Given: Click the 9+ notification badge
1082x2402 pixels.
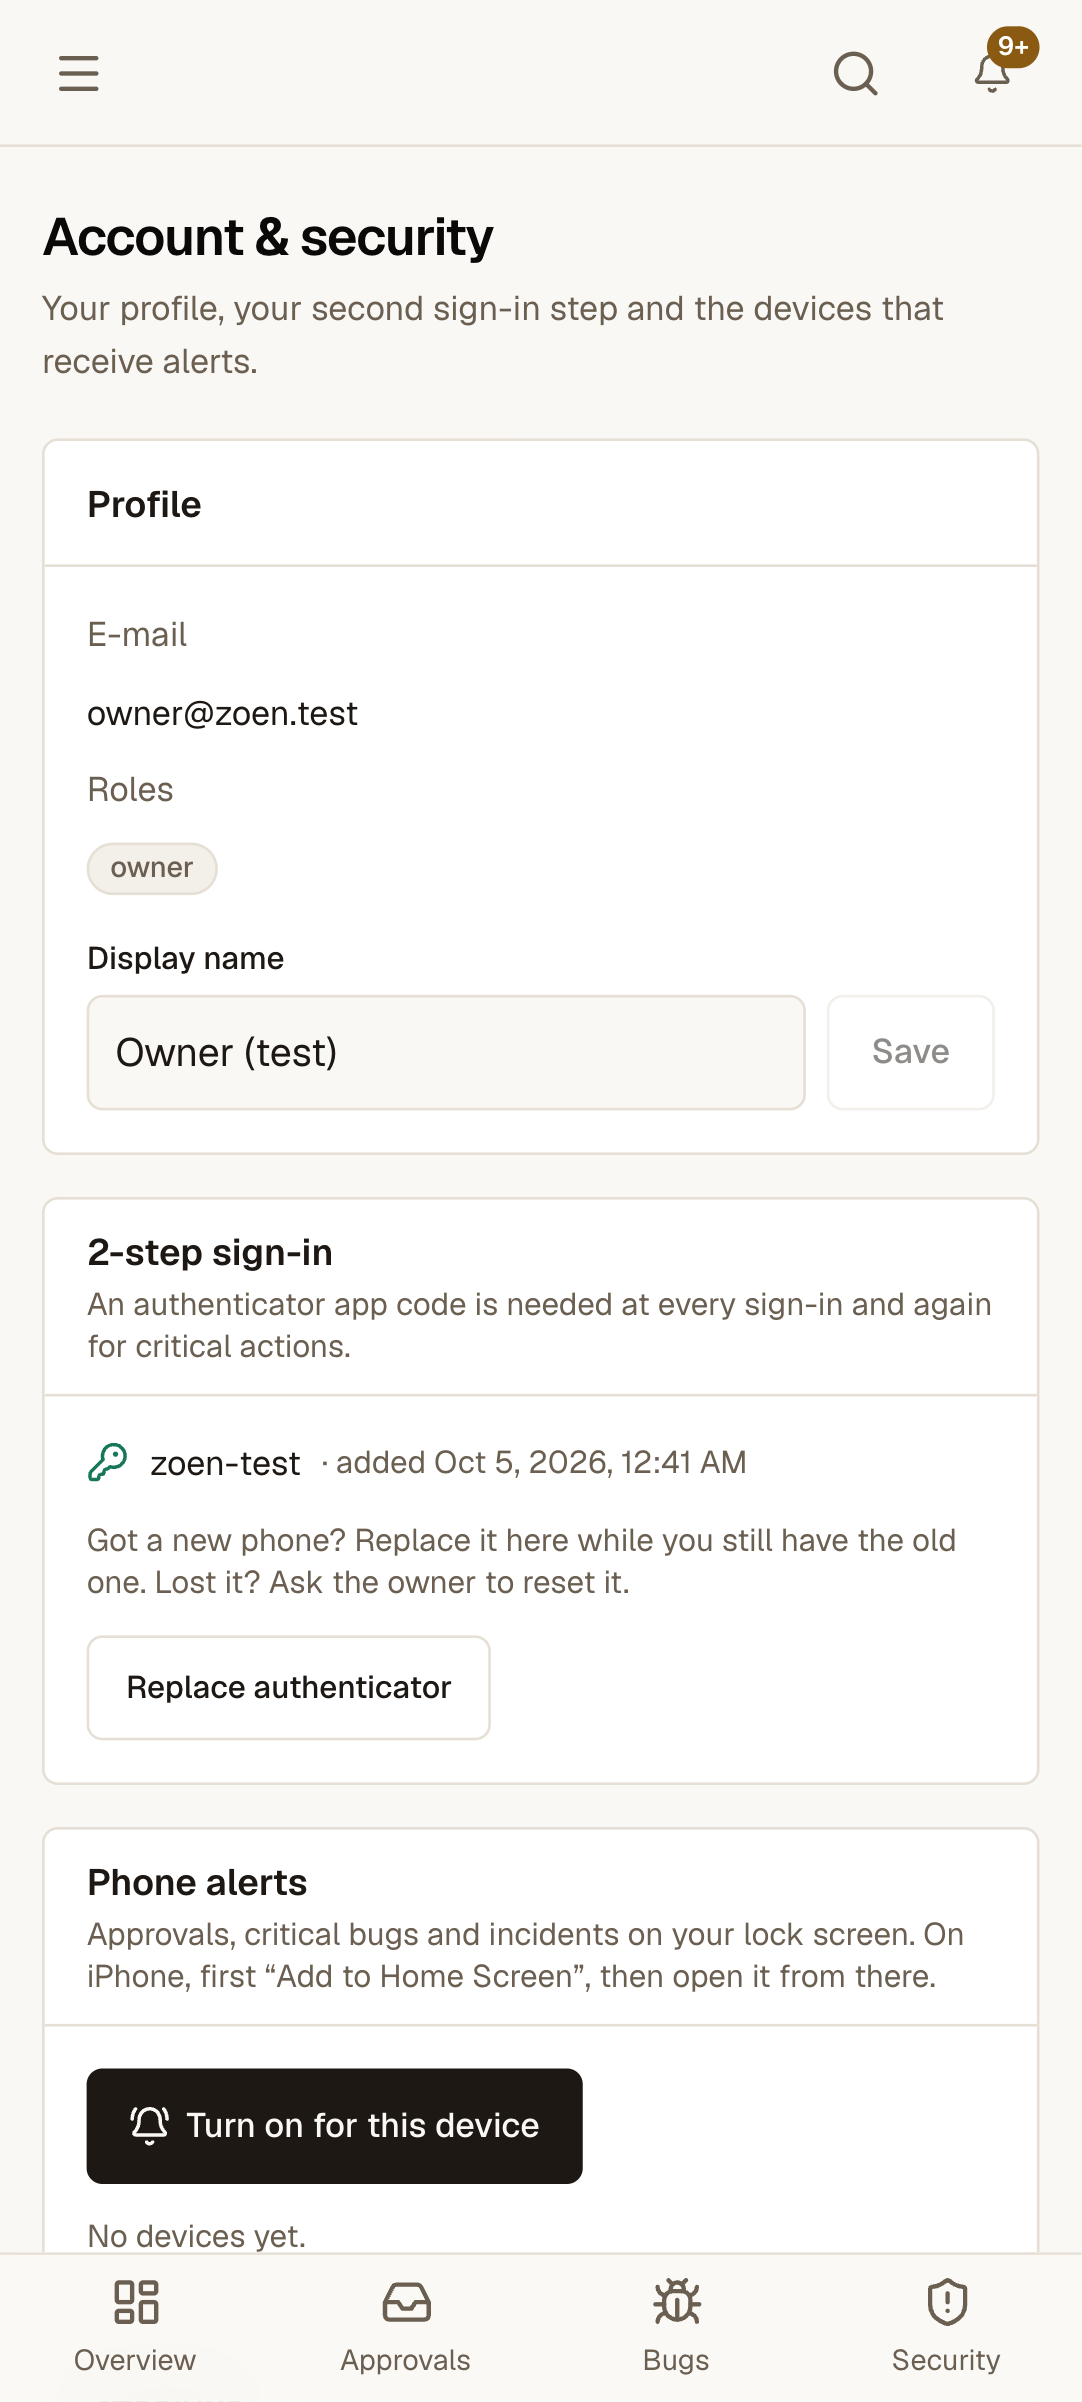Looking at the screenshot, I should 1013,47.
